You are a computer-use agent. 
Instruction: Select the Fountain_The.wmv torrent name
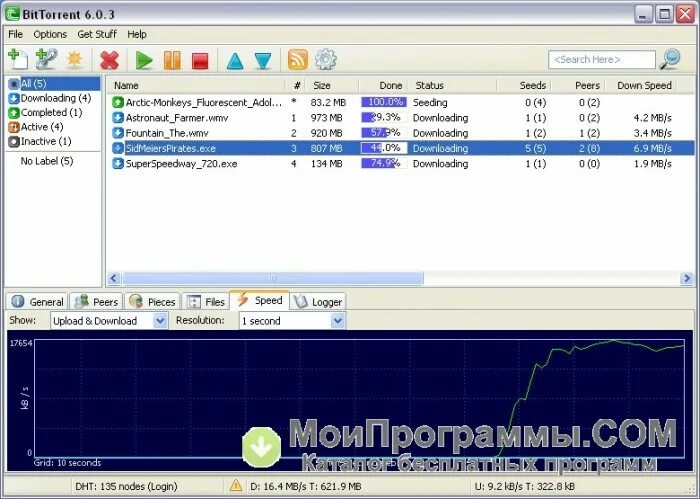(x=167, y=133)
